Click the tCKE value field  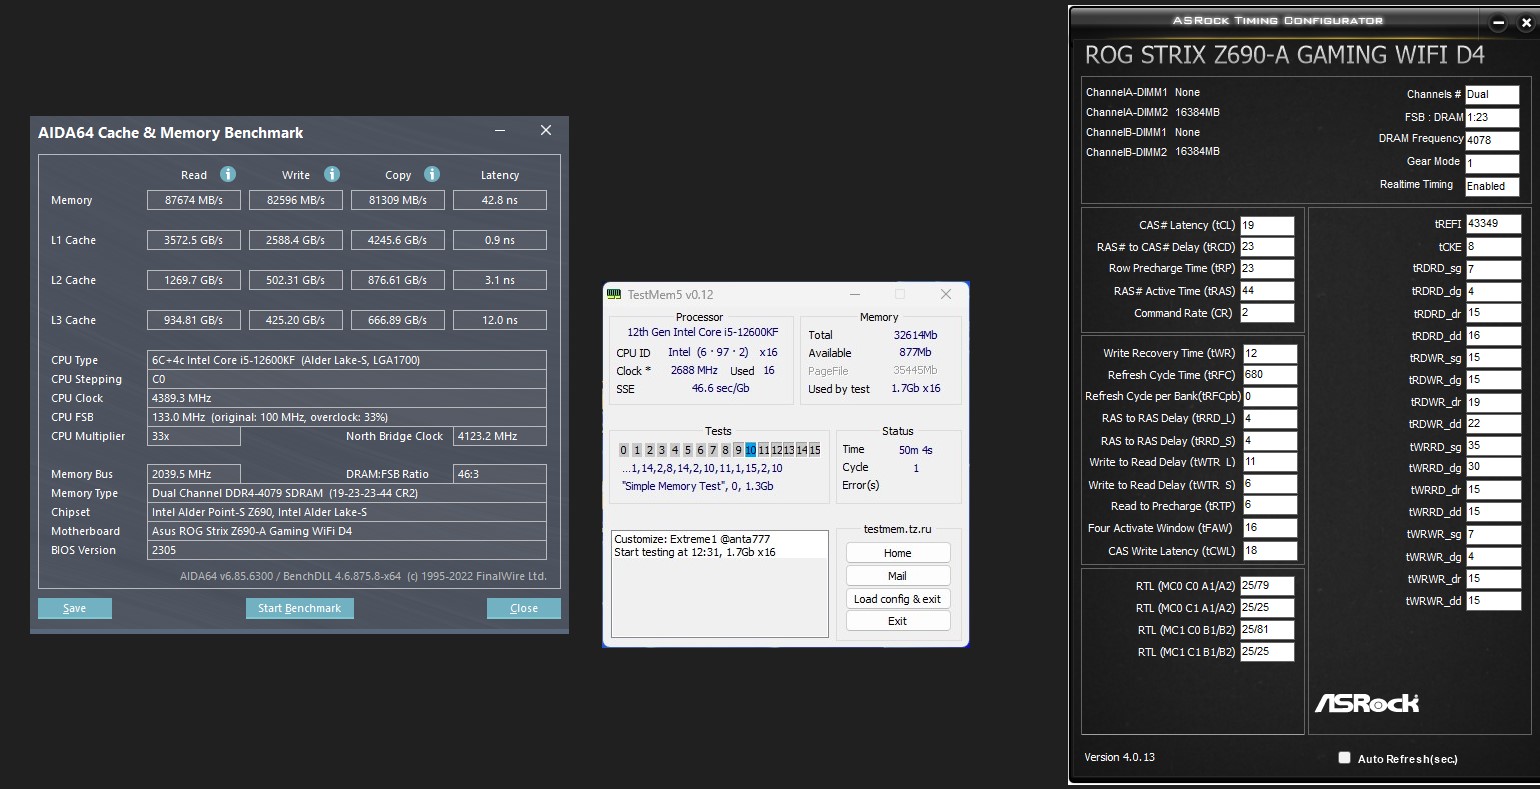coord(1494,247)
